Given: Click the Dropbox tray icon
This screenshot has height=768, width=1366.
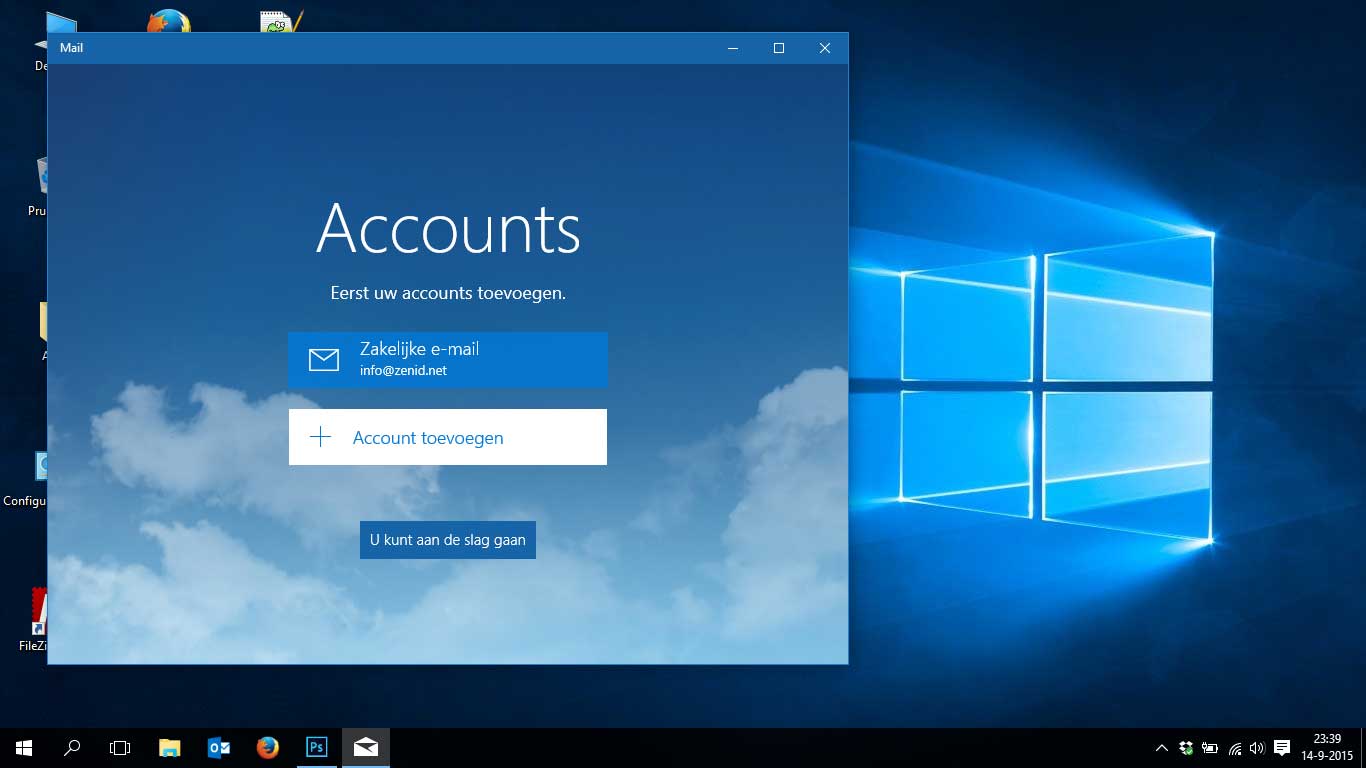Looking at the screenshot, I should click(x=1186, y=748).
